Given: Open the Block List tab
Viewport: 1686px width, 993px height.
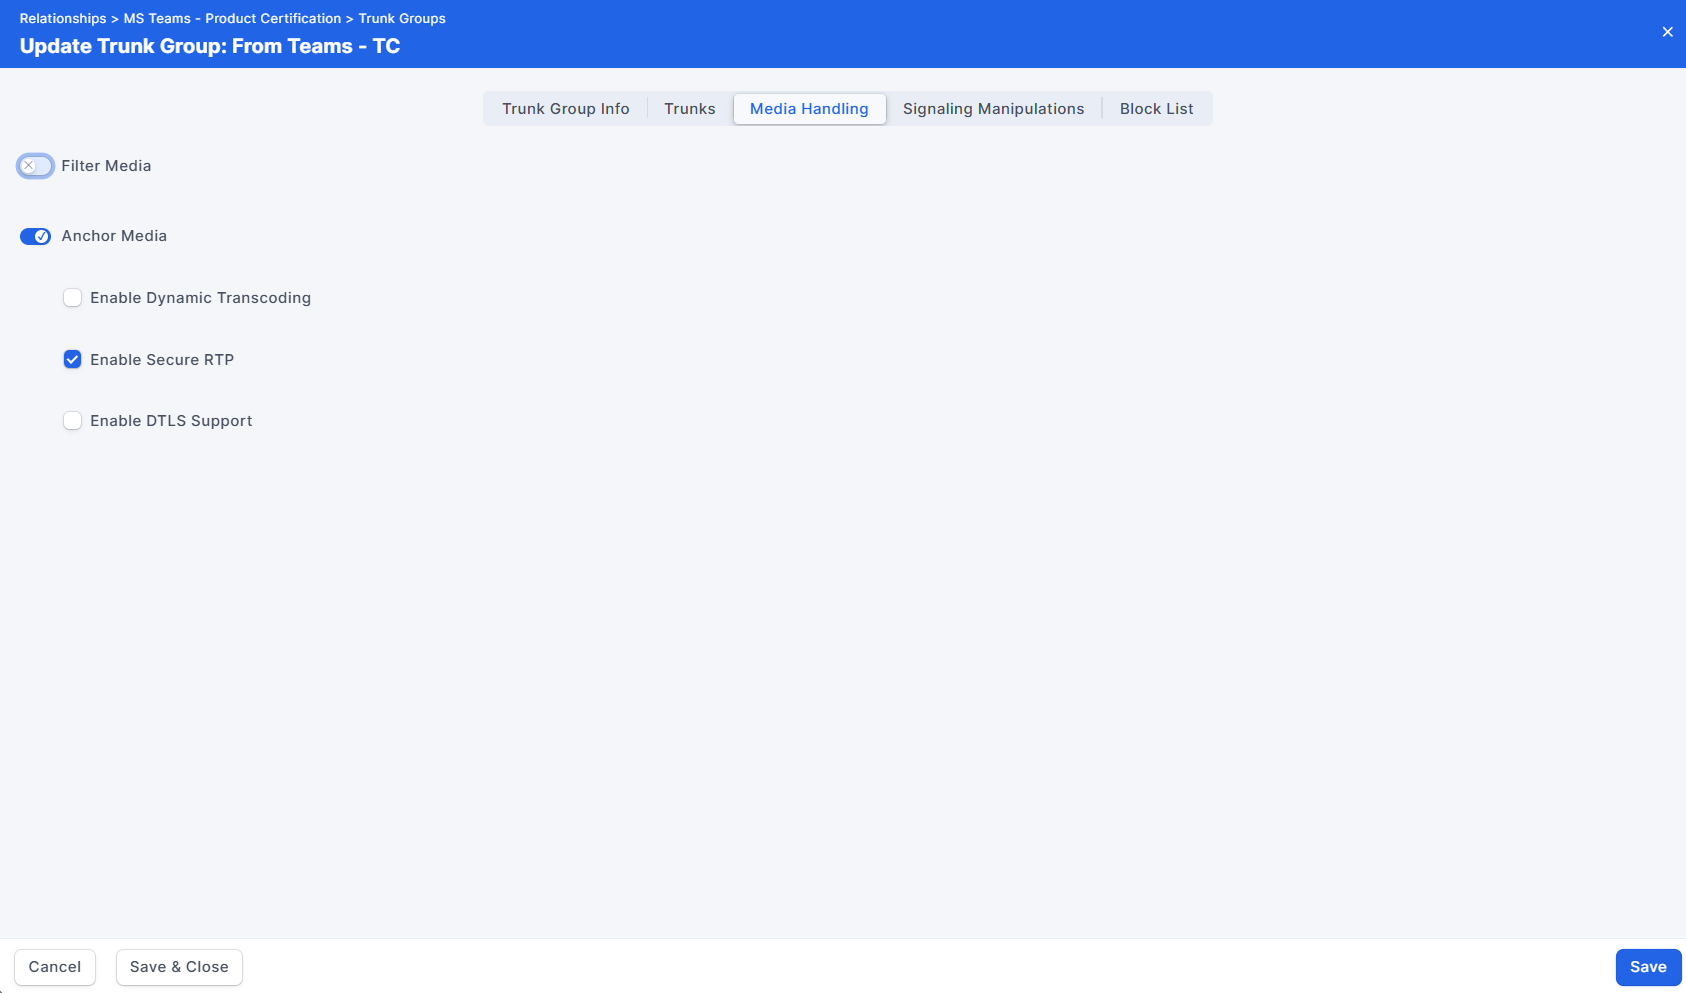Looking at the screenshot, I should pos(1156,109).
